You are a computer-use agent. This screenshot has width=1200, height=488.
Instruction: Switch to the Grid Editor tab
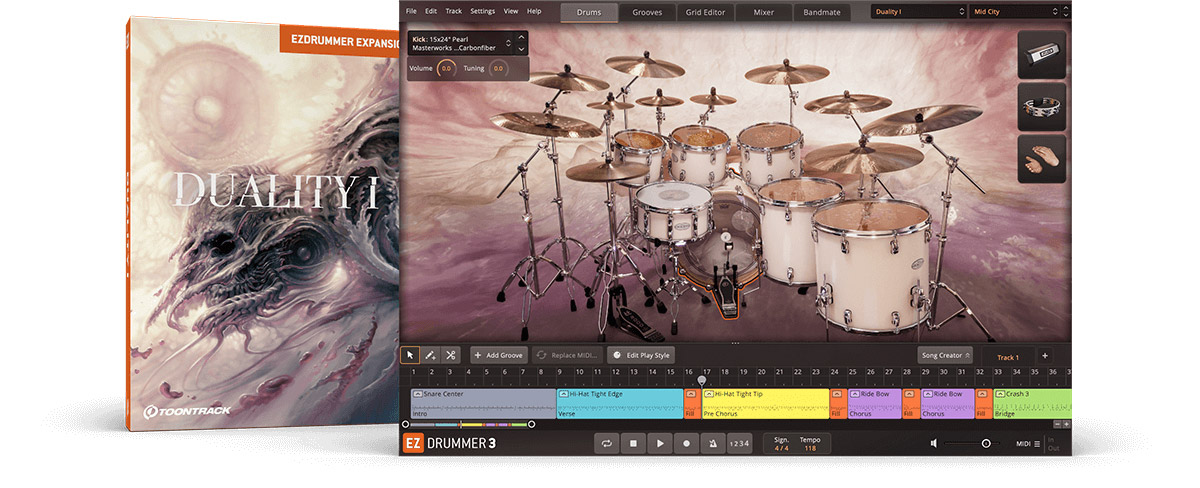705,13
